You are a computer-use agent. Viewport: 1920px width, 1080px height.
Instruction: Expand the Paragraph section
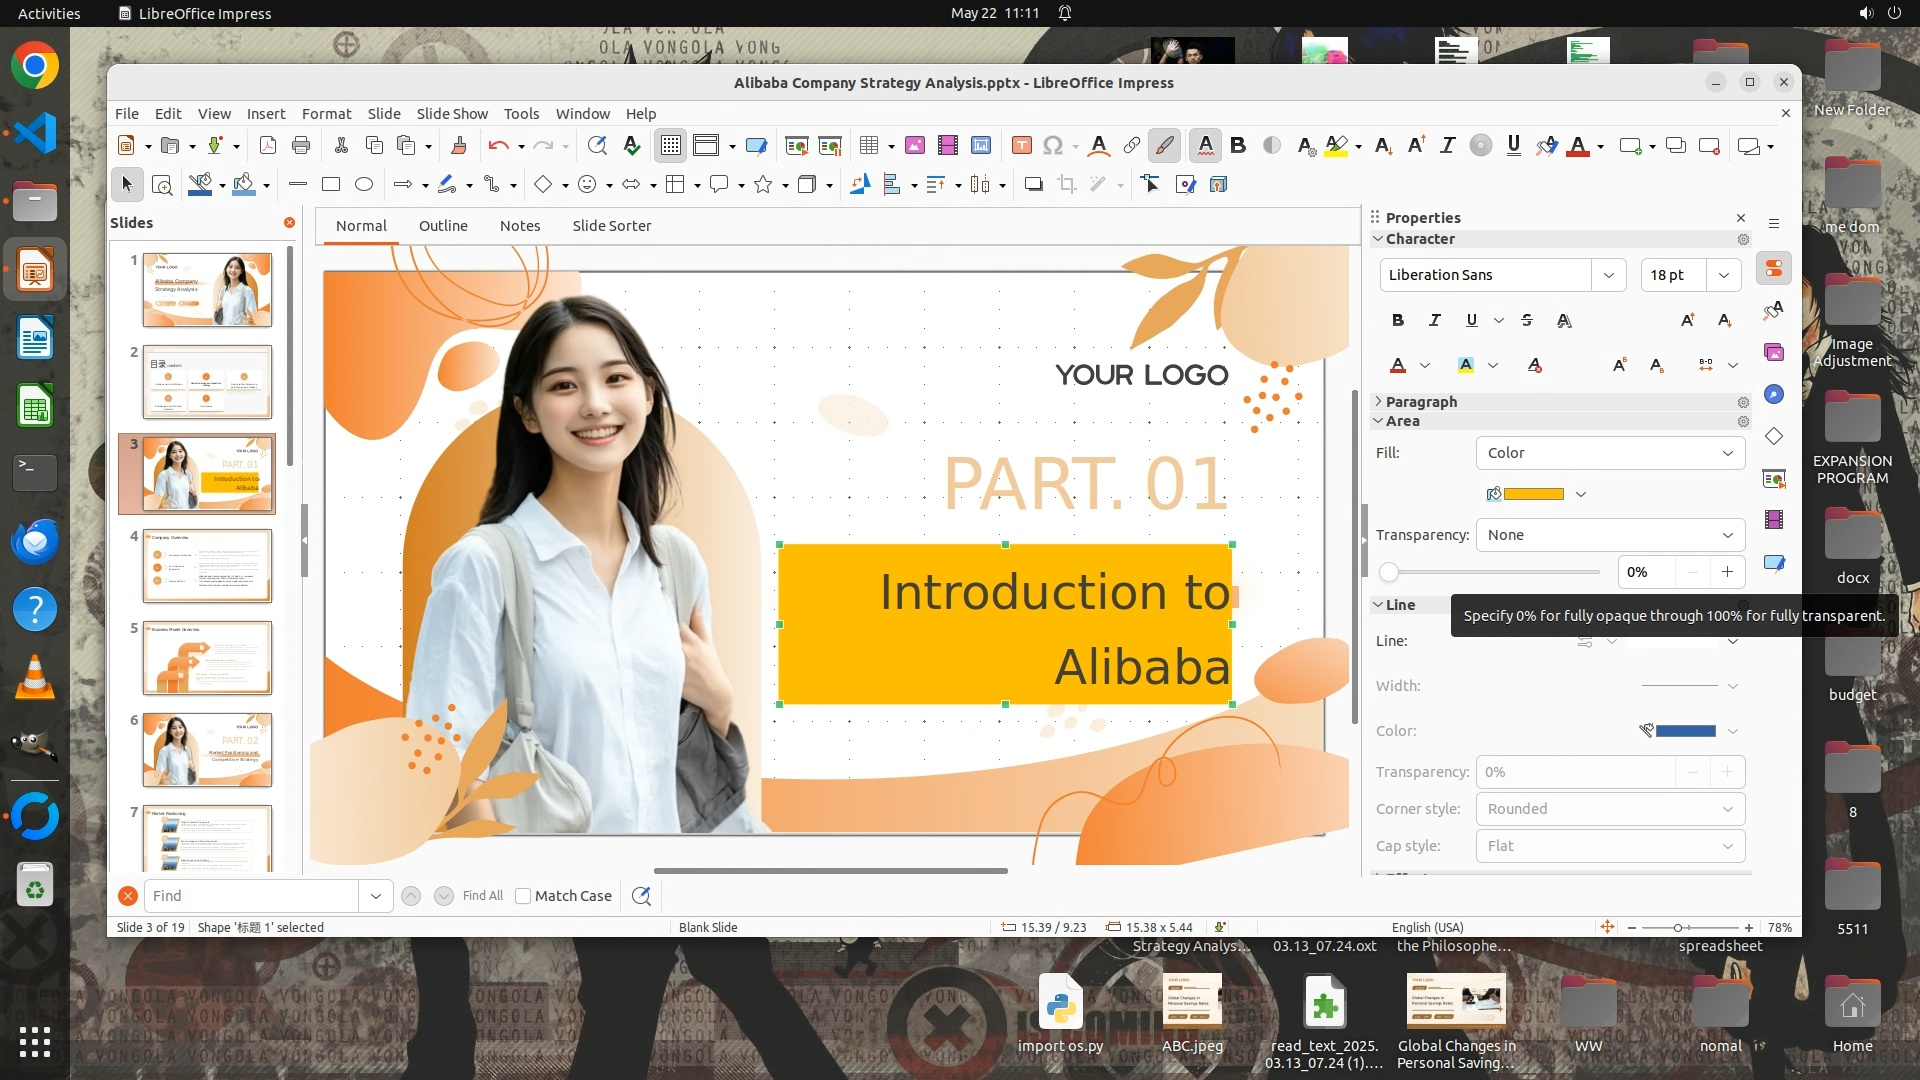point(1421,402)
